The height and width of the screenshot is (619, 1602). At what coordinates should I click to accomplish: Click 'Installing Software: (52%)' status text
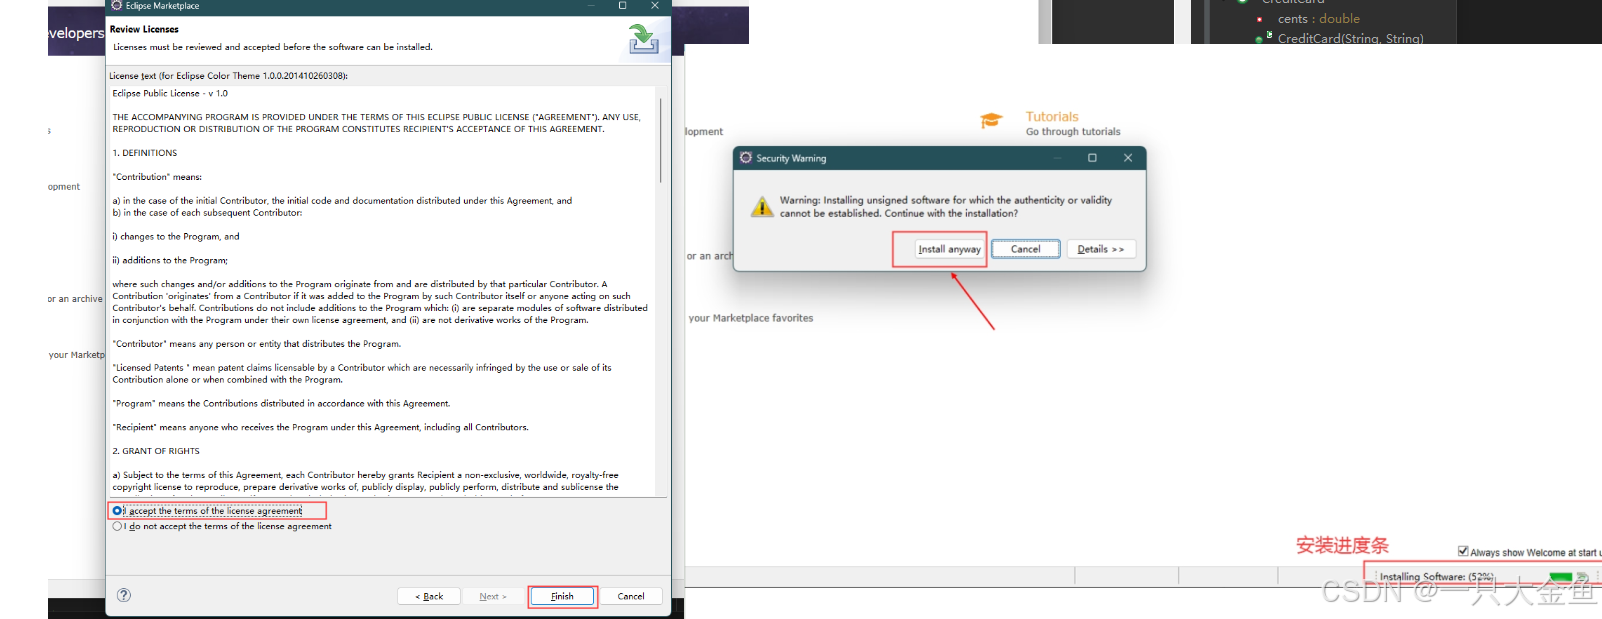point(1436,577)
